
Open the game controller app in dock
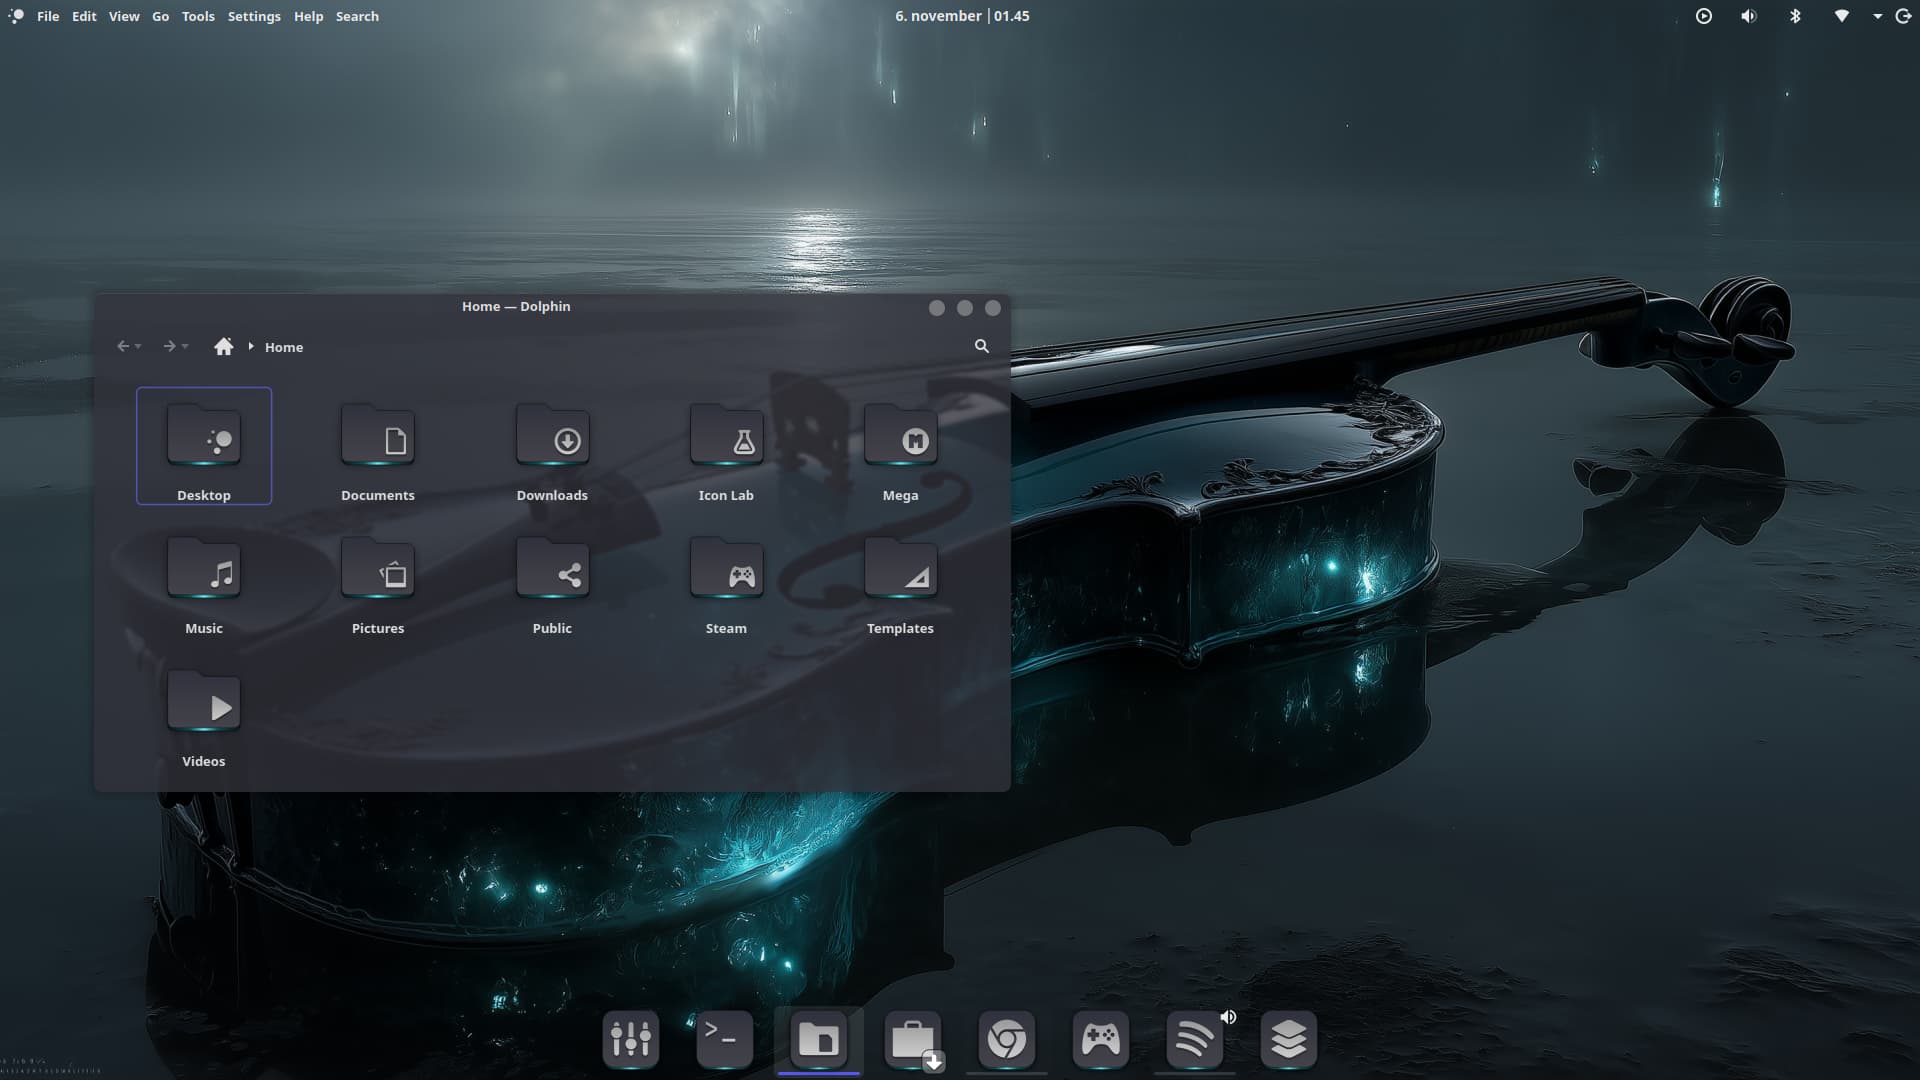(1100, 1039)
